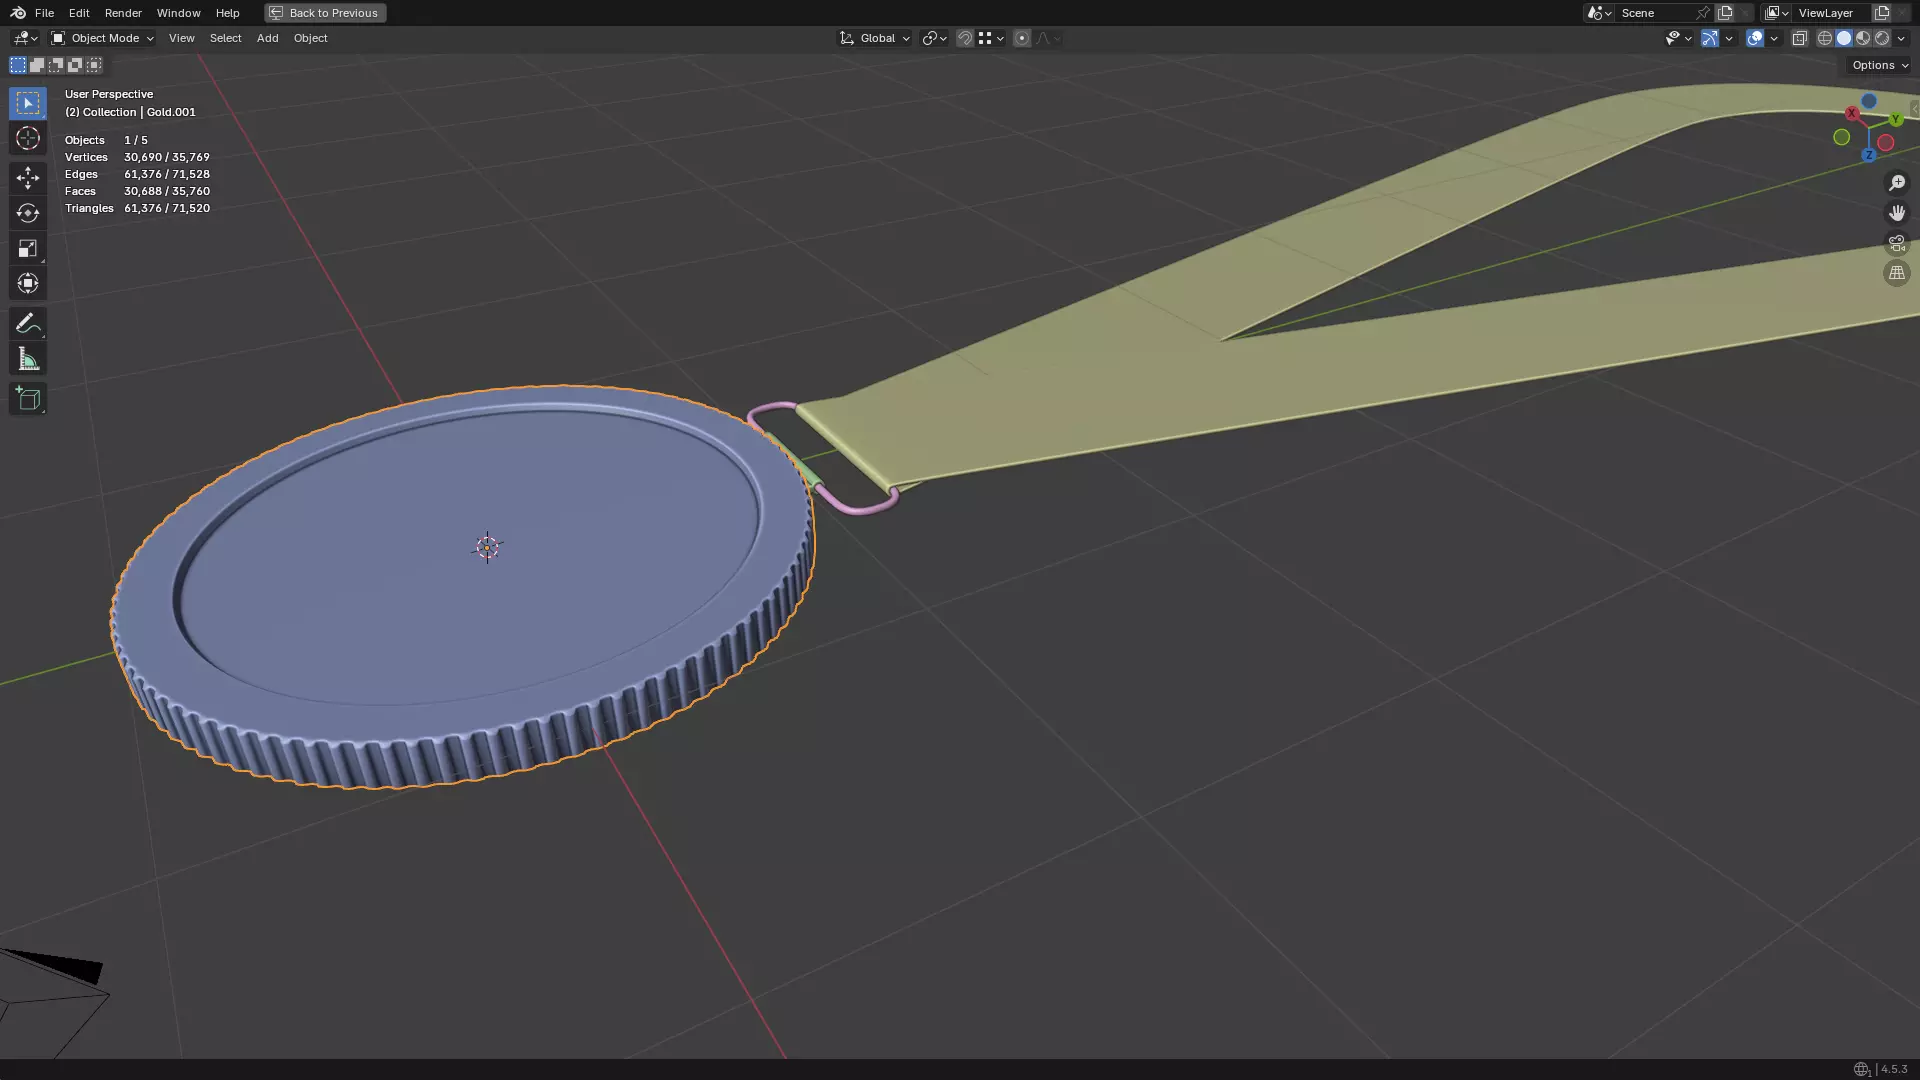Toggle proportional editing
Screen dimensions: 1920x1080
(x=1022, y=38)
